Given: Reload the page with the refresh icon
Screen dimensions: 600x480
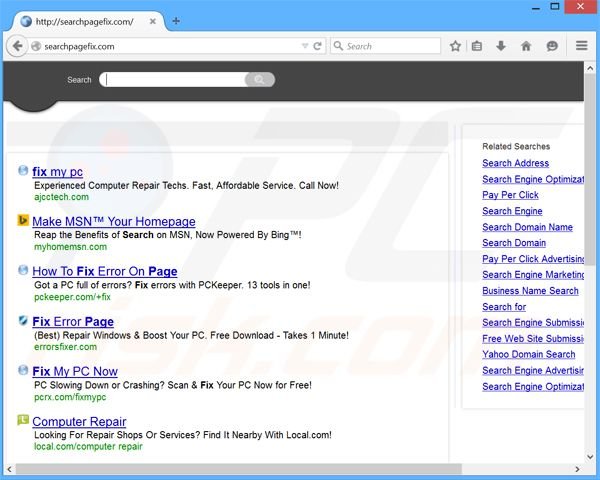Looking at the screenshot, I should point(317,46).
